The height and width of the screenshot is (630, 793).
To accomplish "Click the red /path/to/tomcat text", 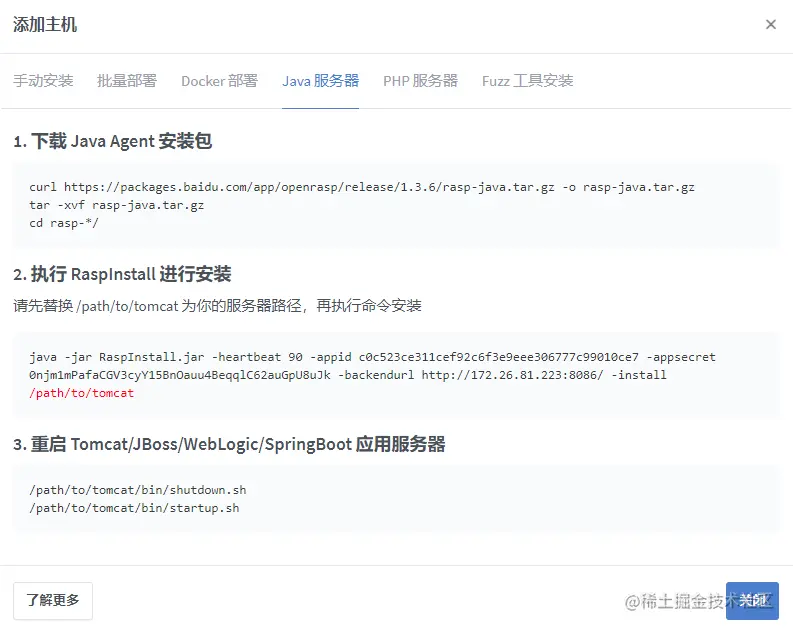I will pos(81,393).
